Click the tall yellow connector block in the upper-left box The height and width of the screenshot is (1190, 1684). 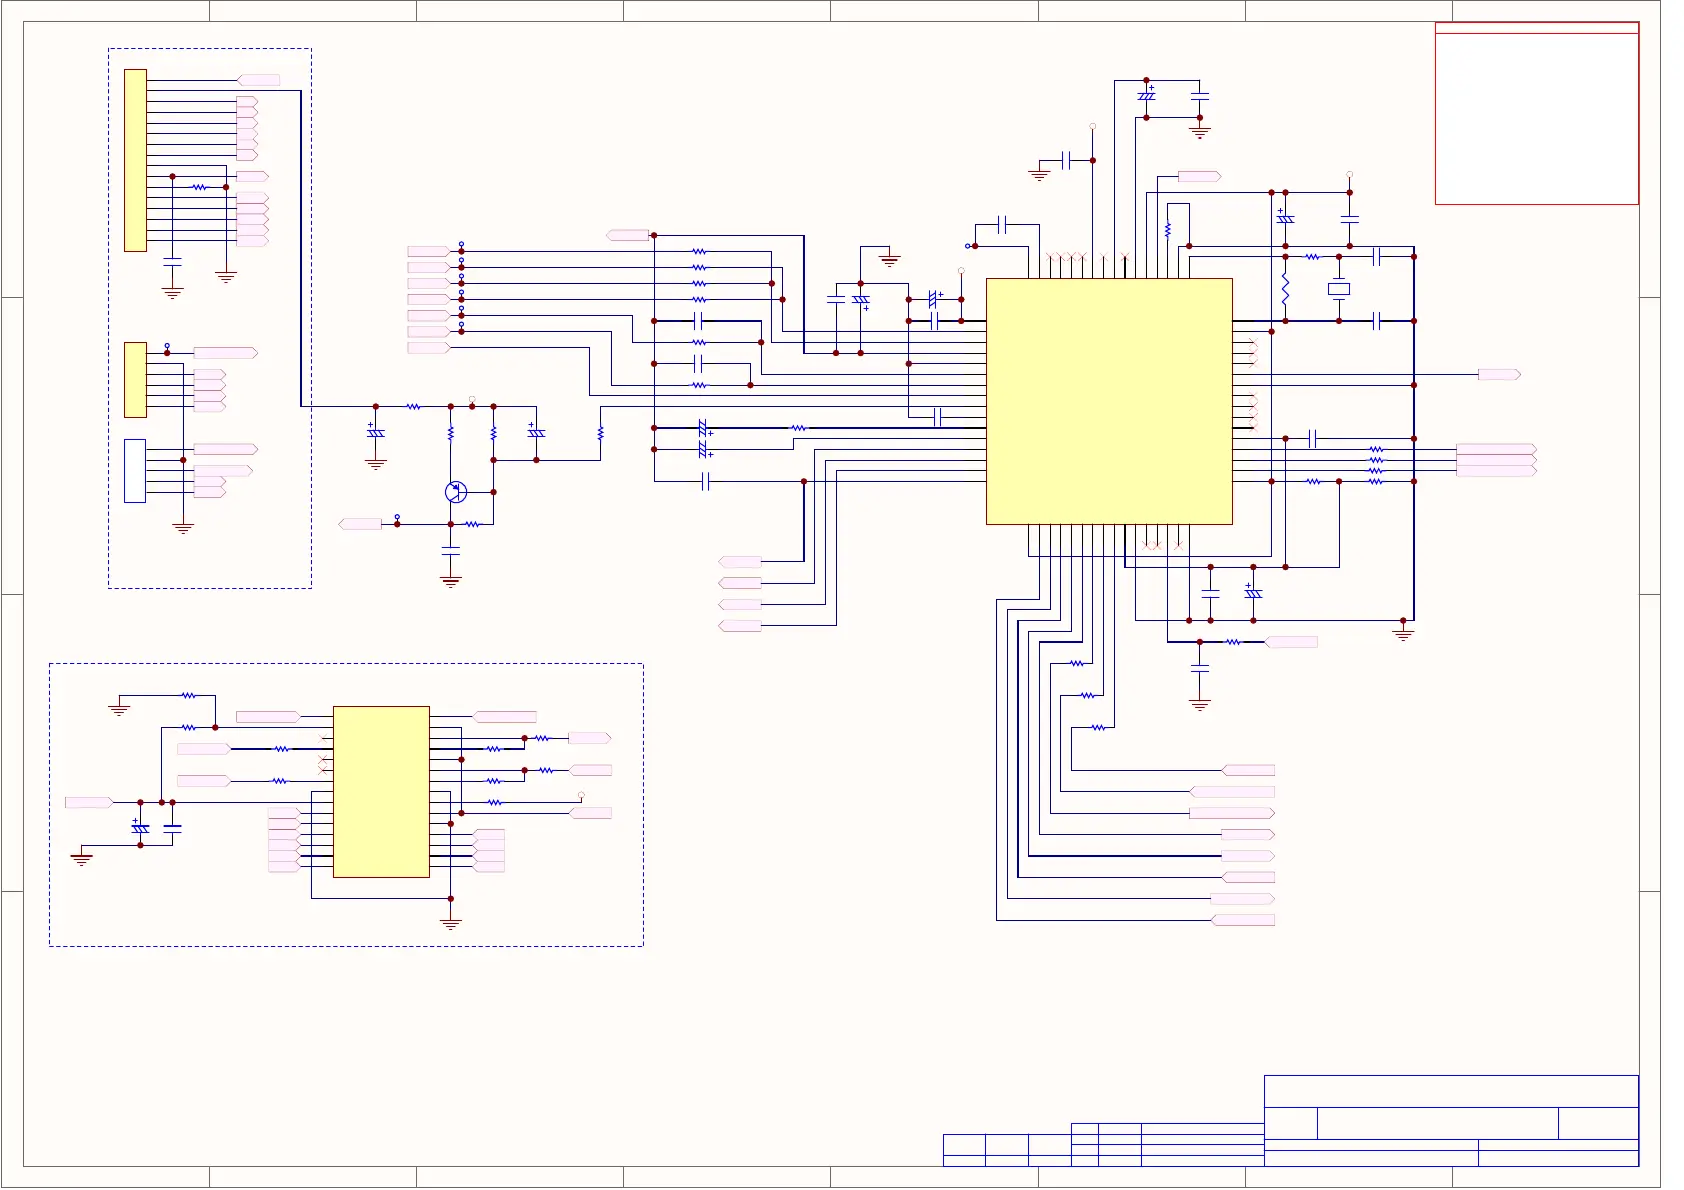[x=135, y=160]
